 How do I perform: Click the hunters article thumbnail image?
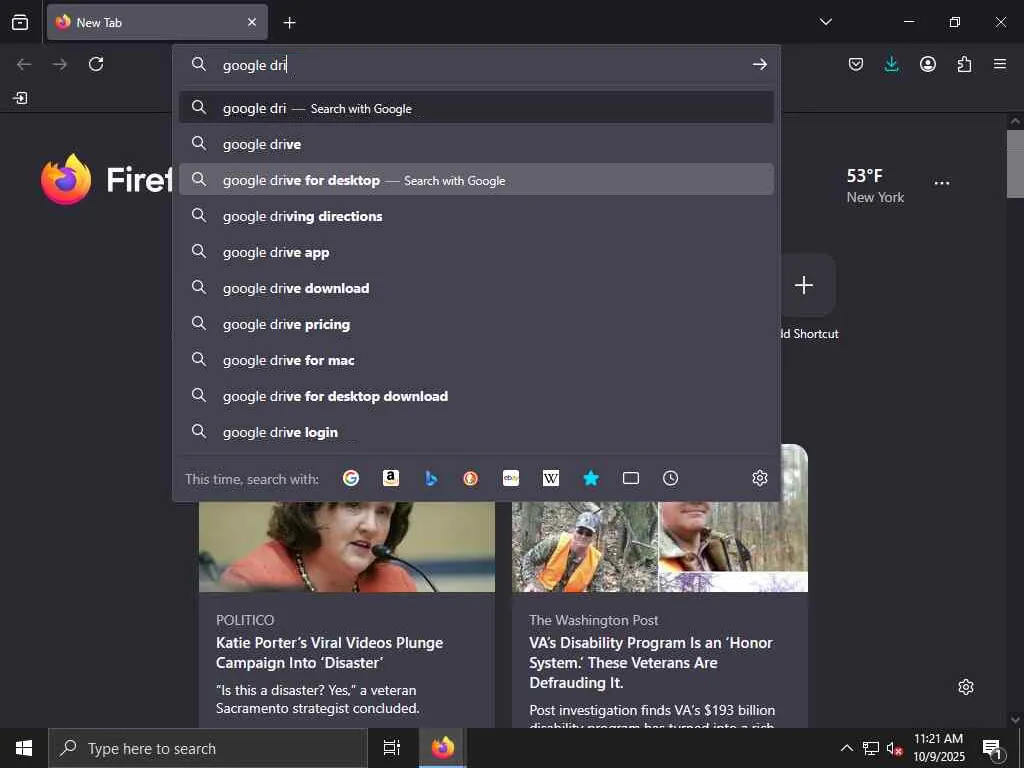point(660,547)
